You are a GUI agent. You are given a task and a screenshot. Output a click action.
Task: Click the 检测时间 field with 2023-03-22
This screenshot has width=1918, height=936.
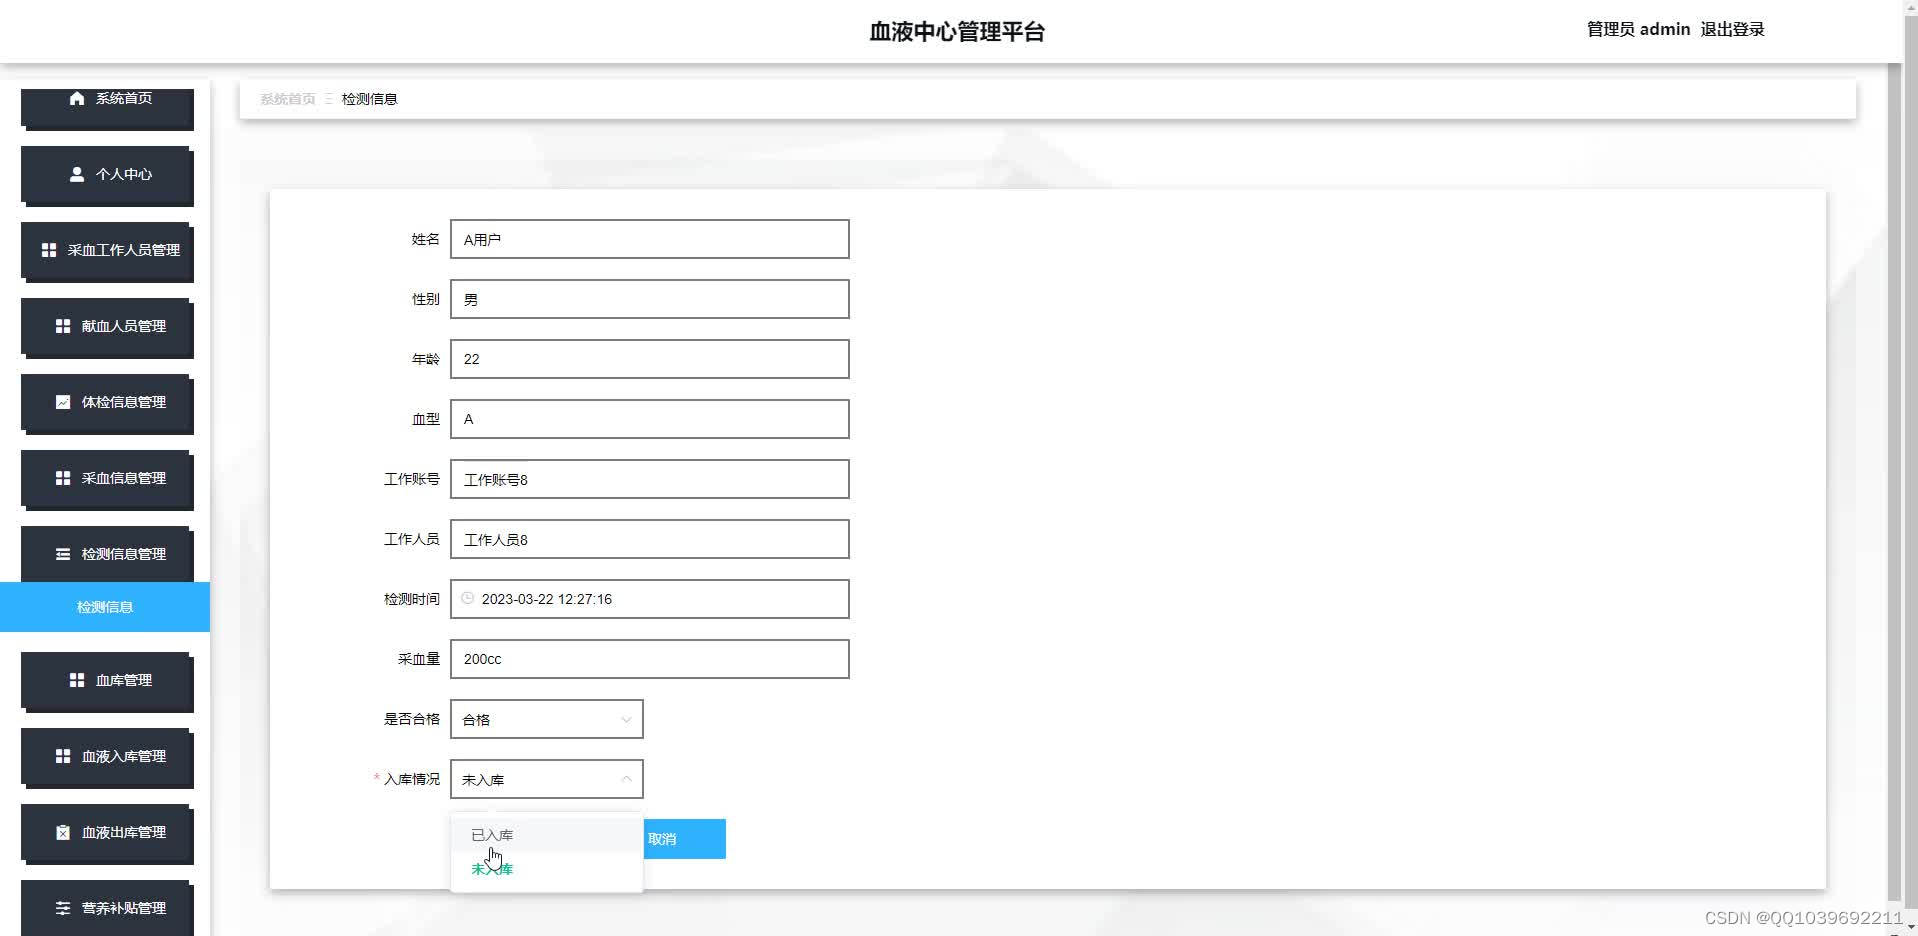coord(650,599)
